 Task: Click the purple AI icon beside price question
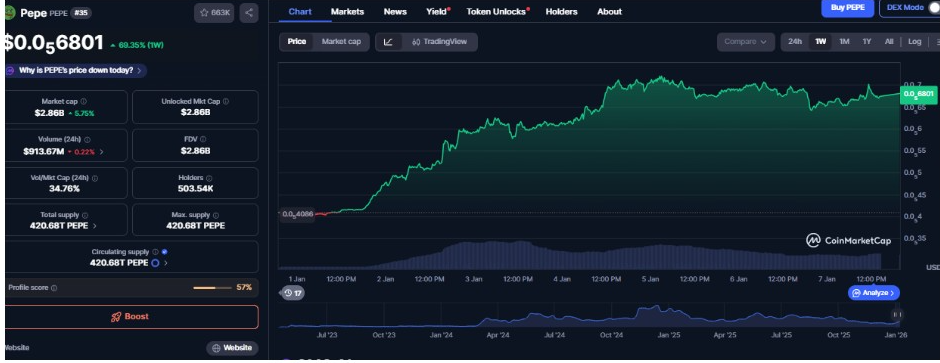[x=10, y=71]
